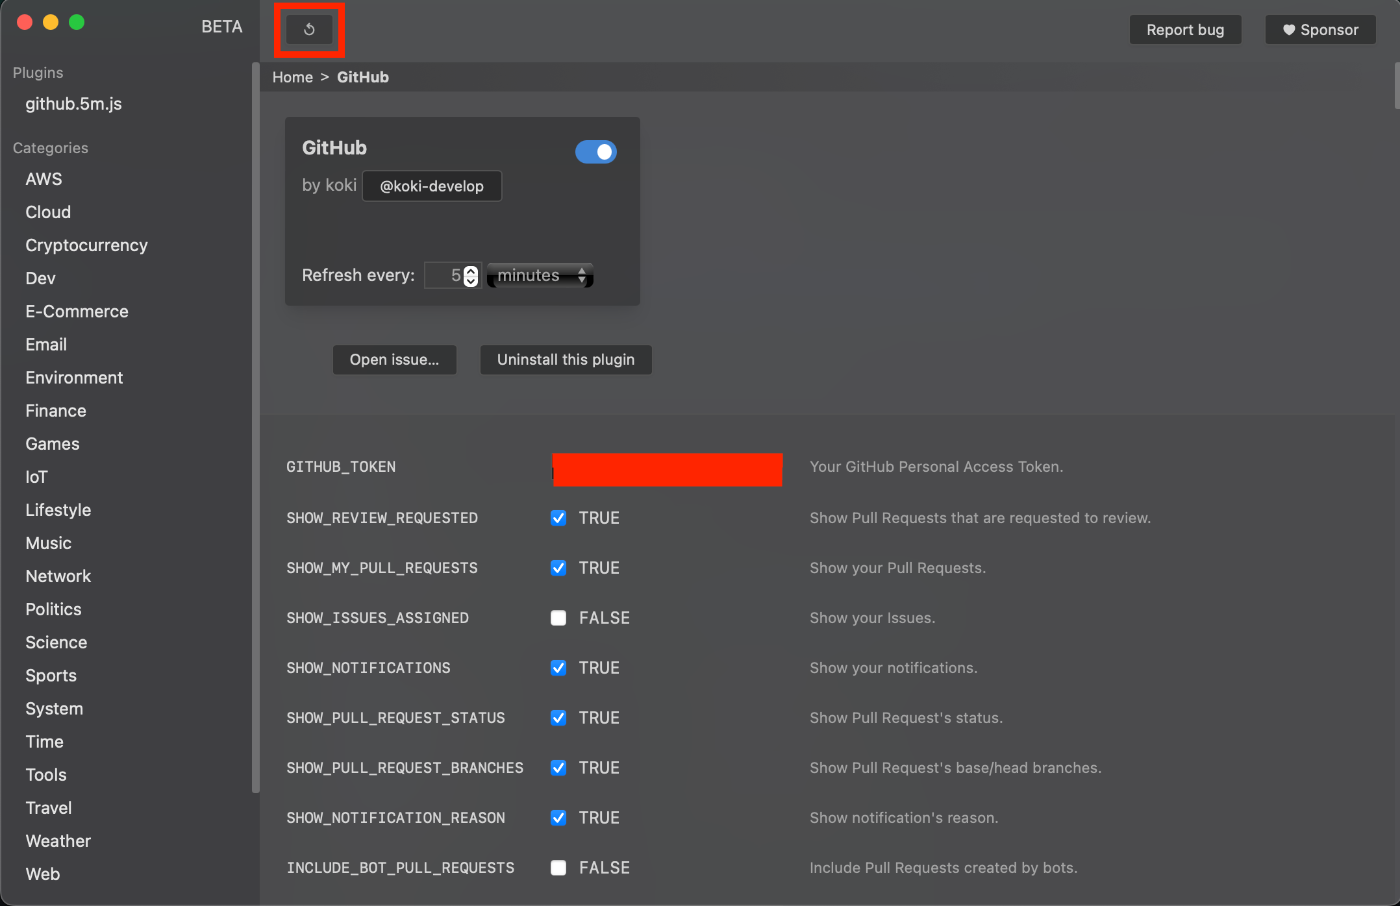The image size is (1400, 906).
Task: Open the Sports category
Action: pyautogui.click(x=51, y=676)
